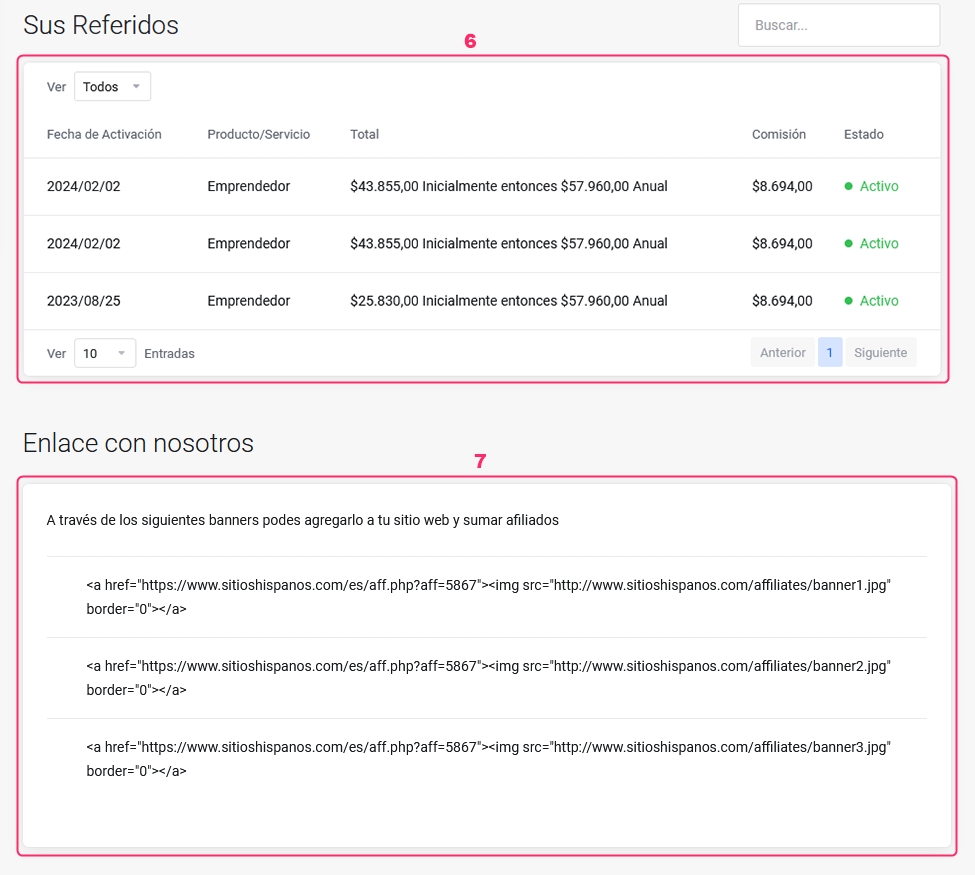Click the Estado column header
Image resolution: width=975 pixels, height=875 pixels.
pos(863,134)
